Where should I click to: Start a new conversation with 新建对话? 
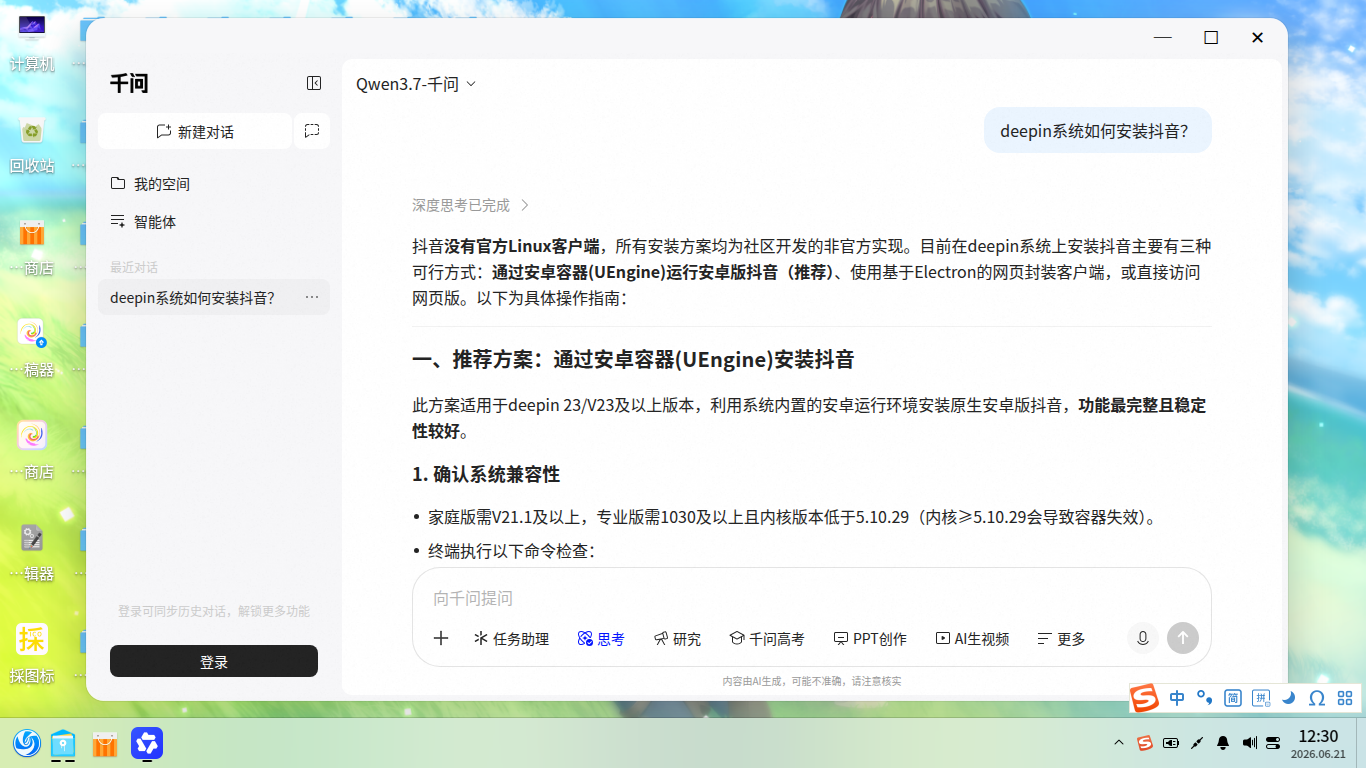(x=195, y=131)
